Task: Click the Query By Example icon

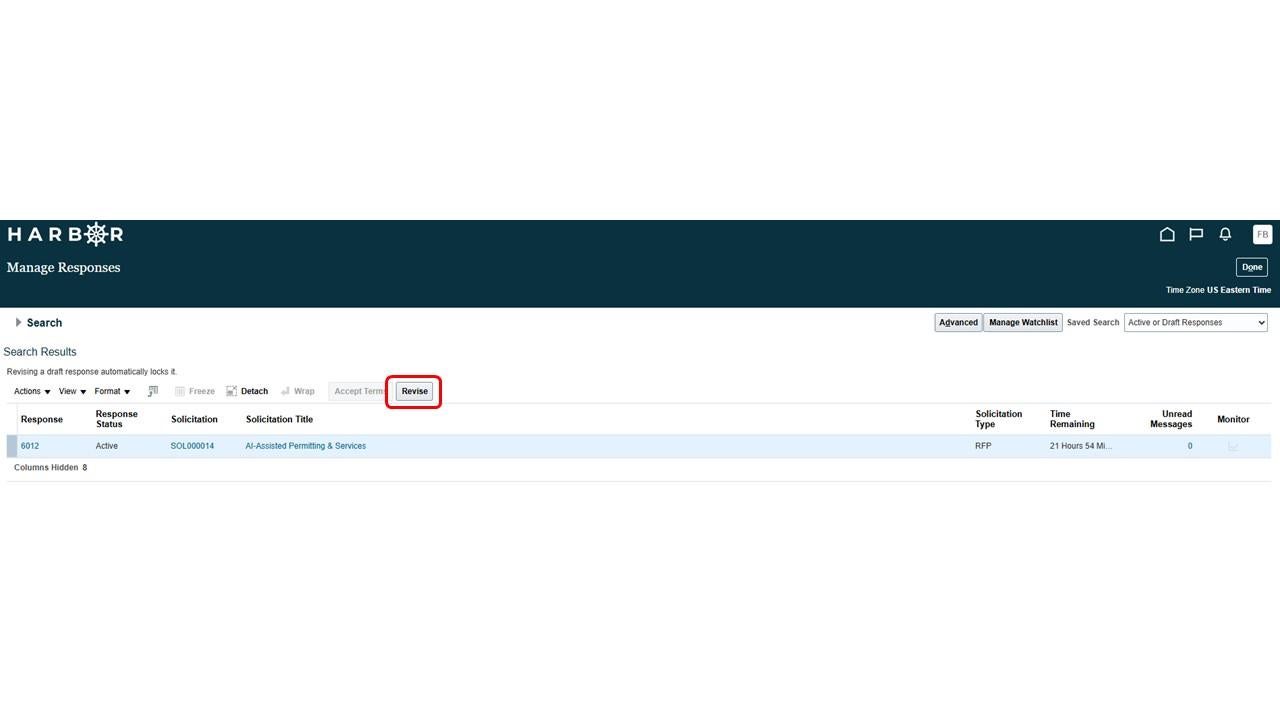Action: 153,391
